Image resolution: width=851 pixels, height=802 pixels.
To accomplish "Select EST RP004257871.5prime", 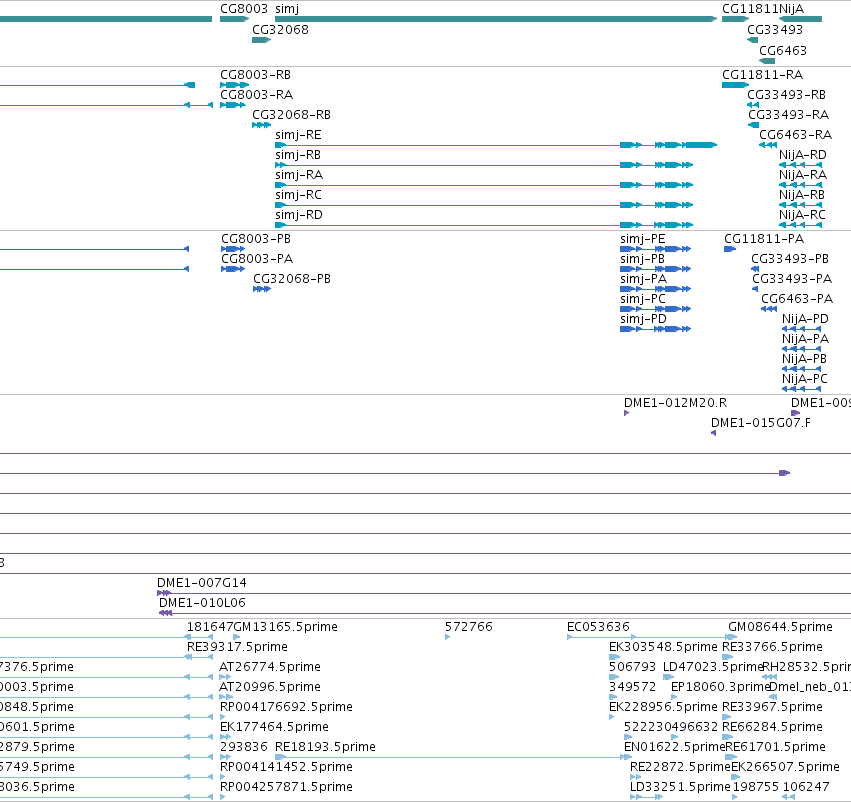I will pyautogui.click(x=286, y=788).
